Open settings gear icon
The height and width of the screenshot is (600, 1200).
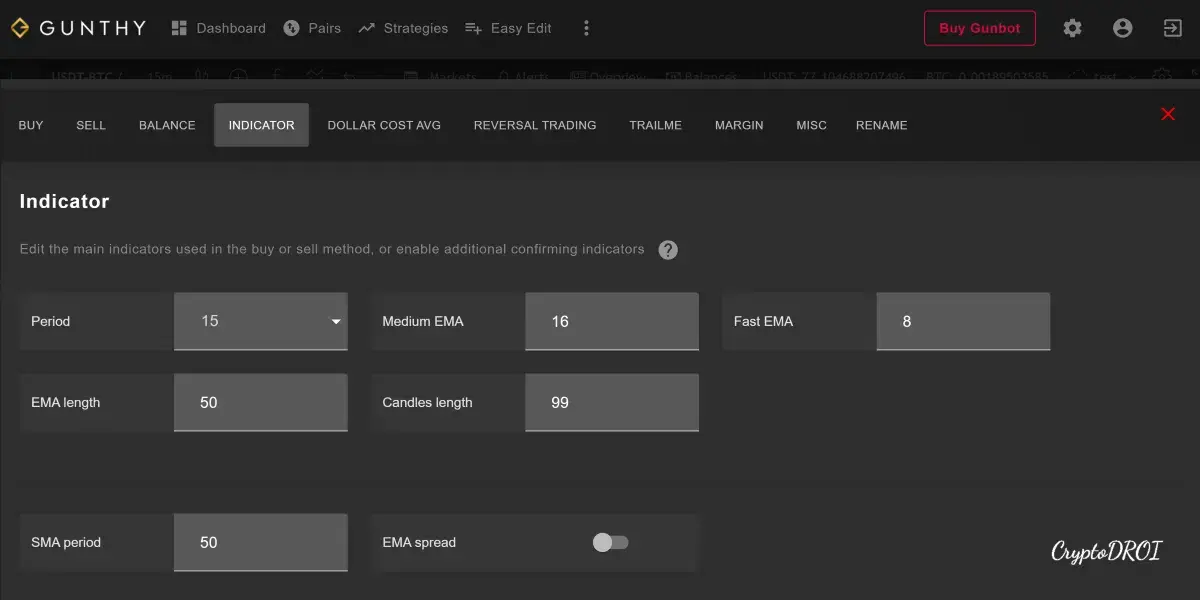1072,28
